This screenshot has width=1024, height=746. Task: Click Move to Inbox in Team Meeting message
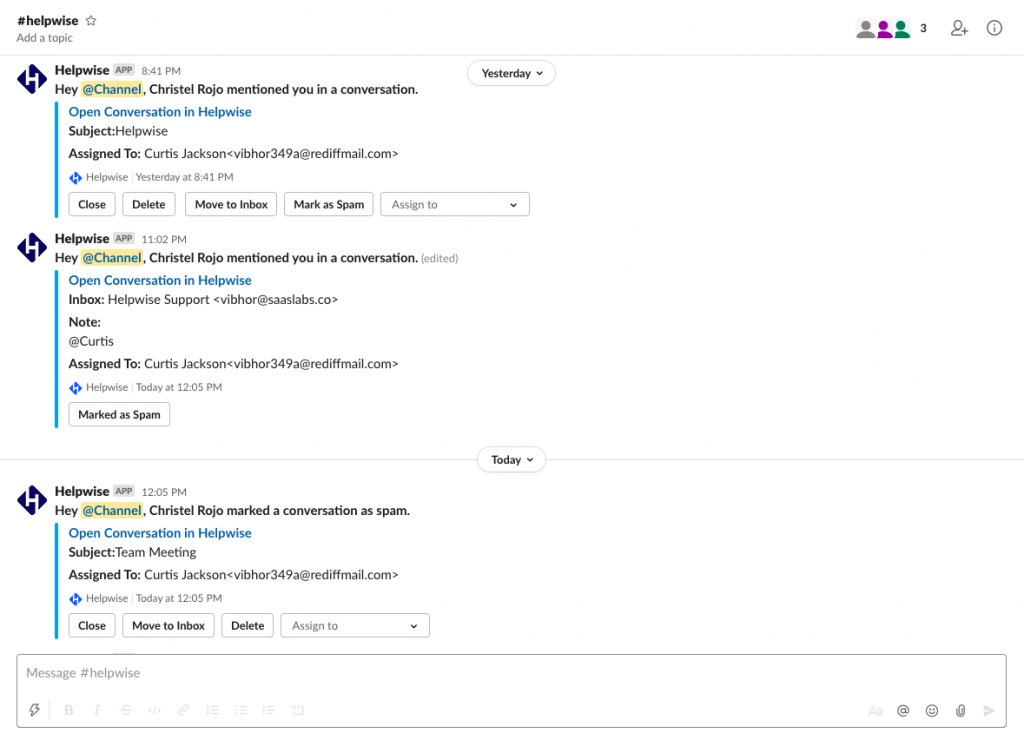click(168, 625)
